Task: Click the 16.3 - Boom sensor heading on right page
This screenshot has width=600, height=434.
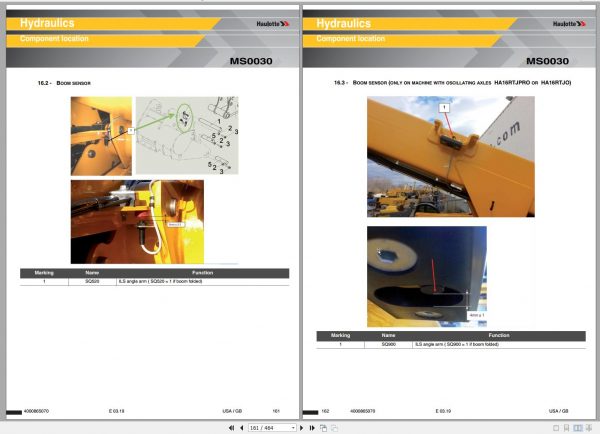Action: [x=452, y=83]
